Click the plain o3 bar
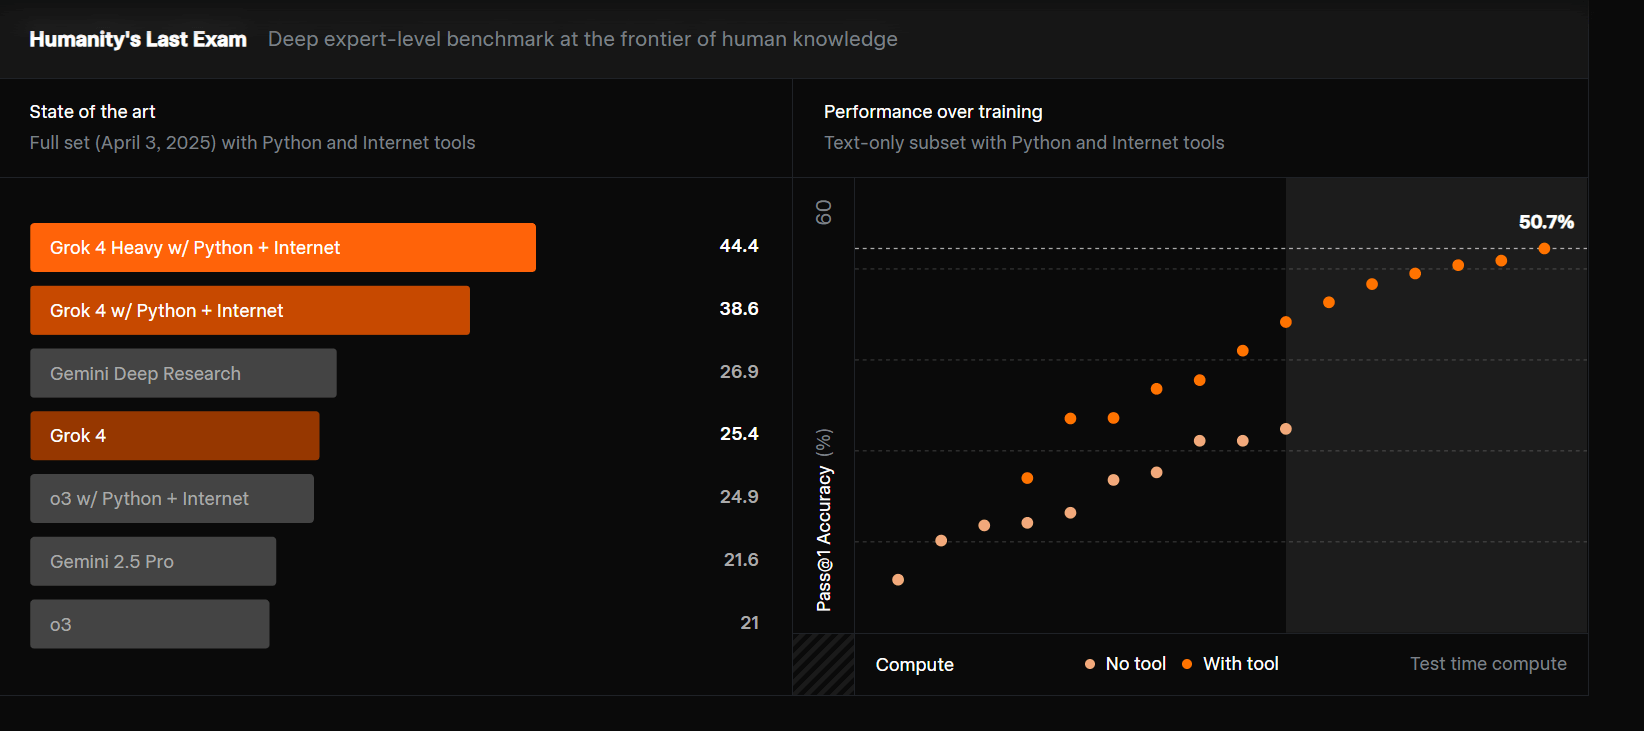Viewport: 1644px width, 731px height. pyautogui.click(x=150, y=624)
